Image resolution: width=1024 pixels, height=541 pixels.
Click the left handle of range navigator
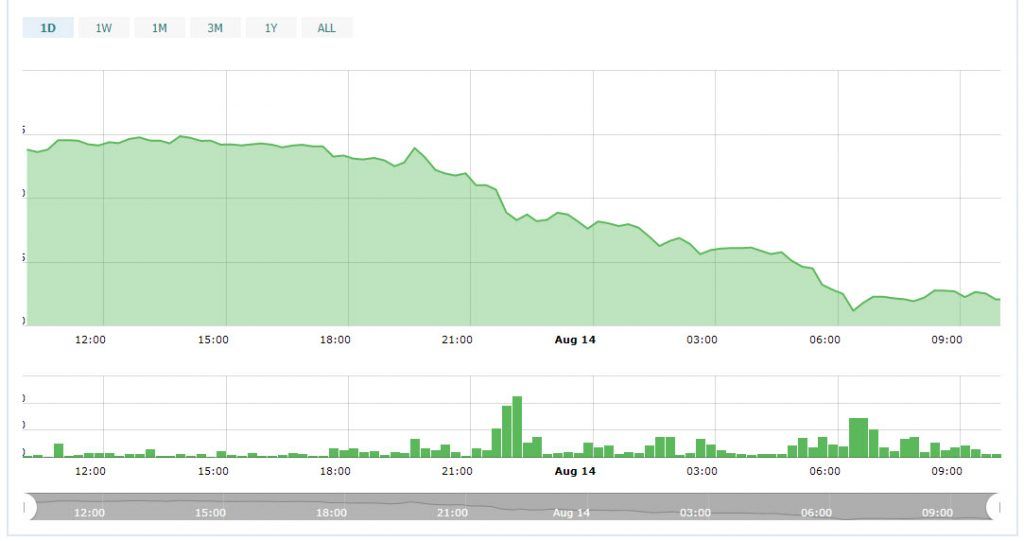coord(28,507)
